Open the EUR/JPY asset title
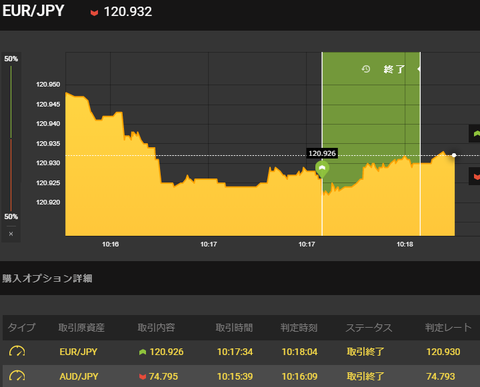This screenshot has width=480, height=387. (33, 11)
